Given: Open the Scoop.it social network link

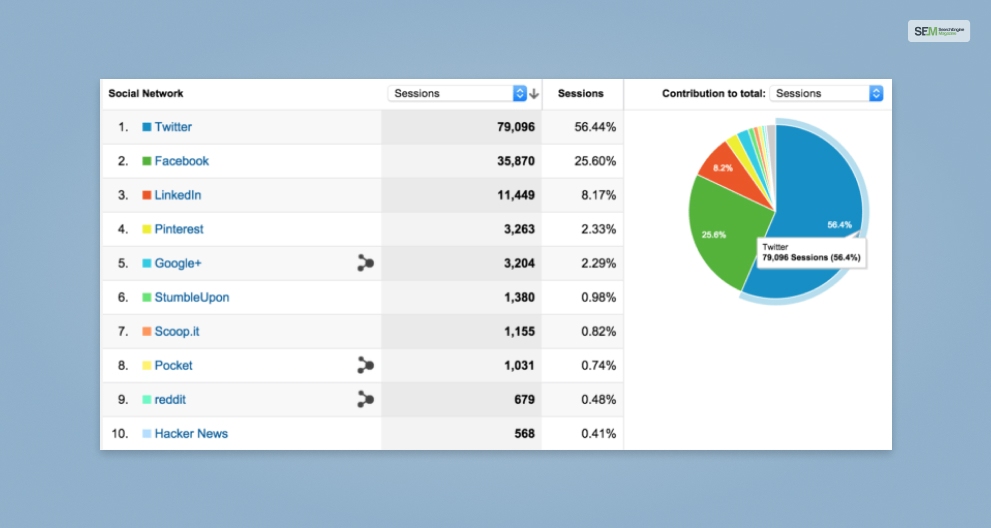Looking at the screenshot, I should click(177, 332).
